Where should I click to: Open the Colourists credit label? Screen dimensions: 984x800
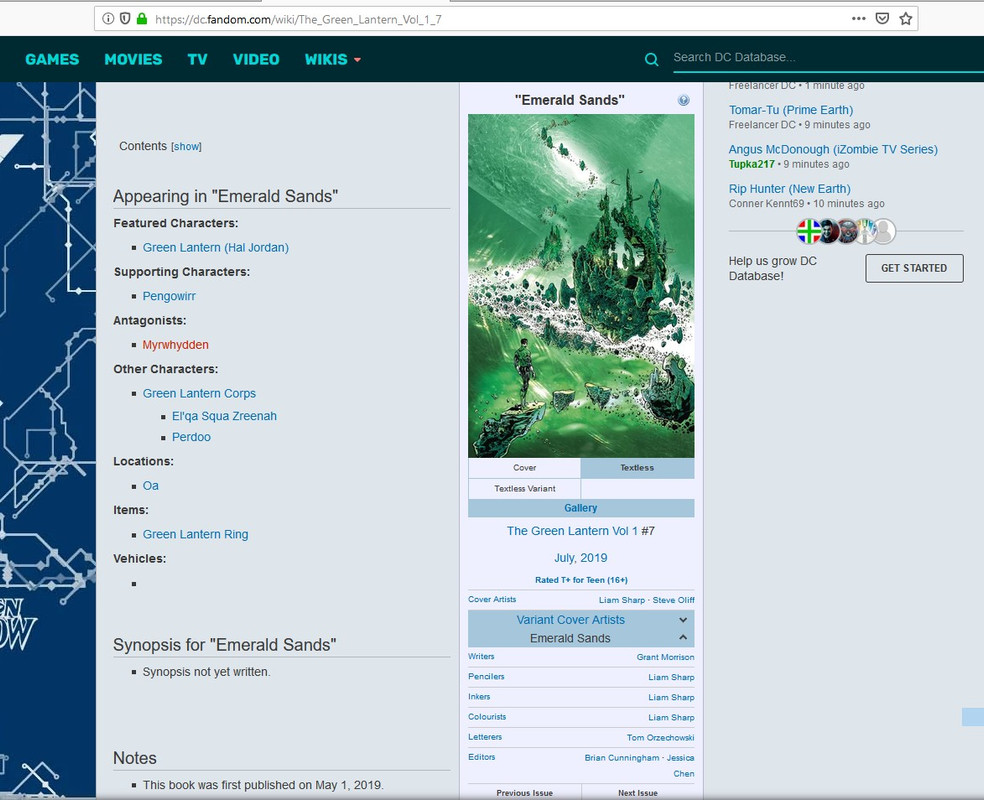tap(487, 717)
